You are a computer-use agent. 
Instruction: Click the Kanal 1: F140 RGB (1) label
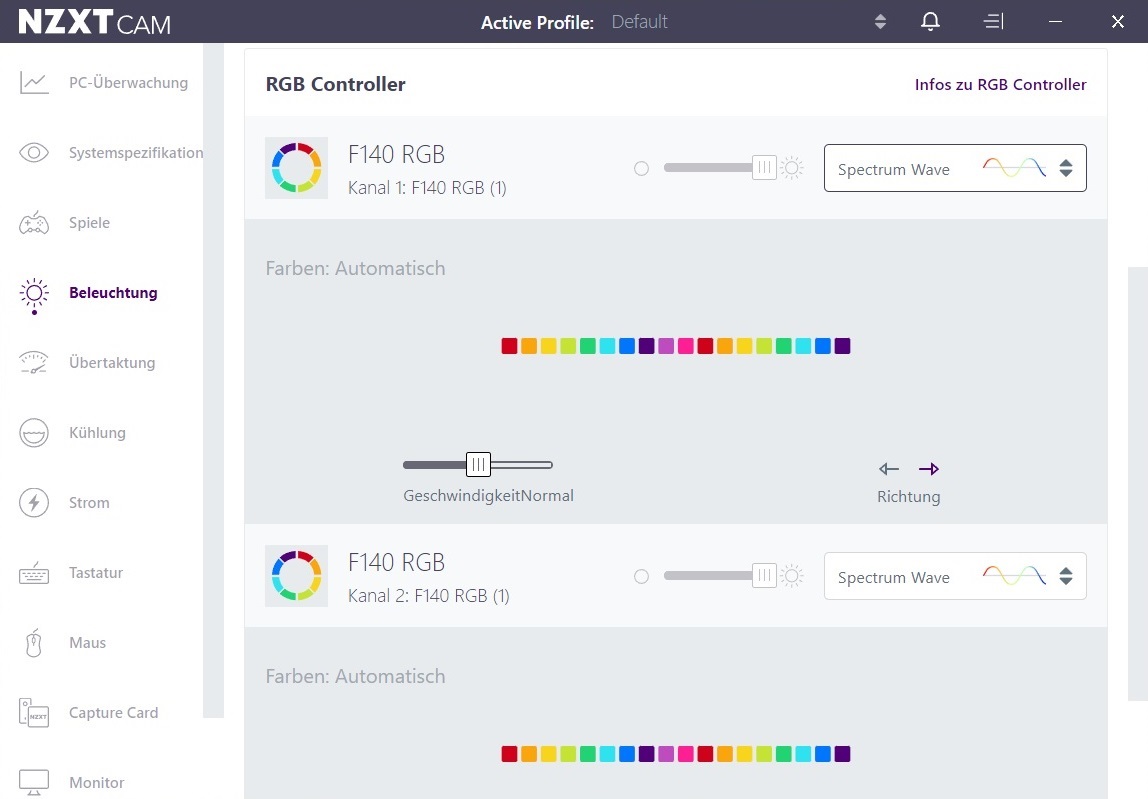click(428, 188)
